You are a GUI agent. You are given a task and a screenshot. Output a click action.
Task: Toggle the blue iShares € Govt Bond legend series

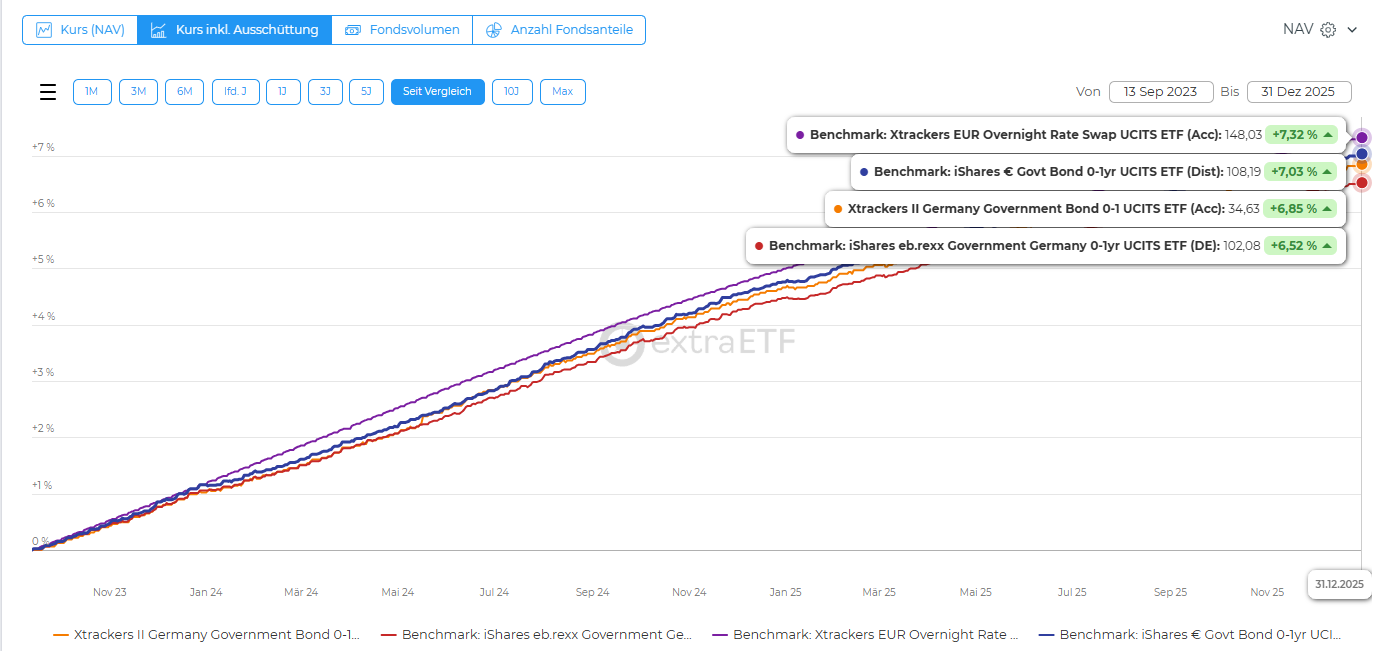(x=1190, y=634)
